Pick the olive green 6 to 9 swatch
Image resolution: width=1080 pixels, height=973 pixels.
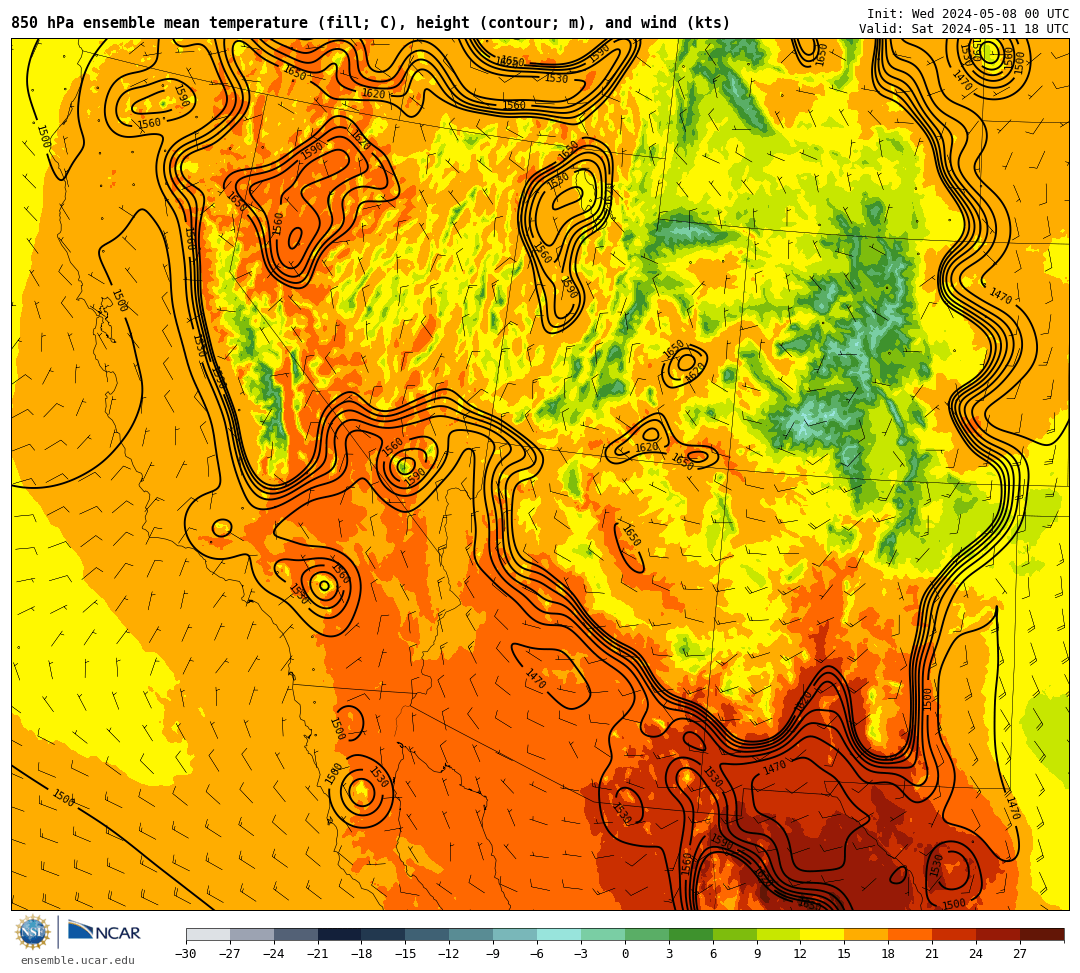735,934
